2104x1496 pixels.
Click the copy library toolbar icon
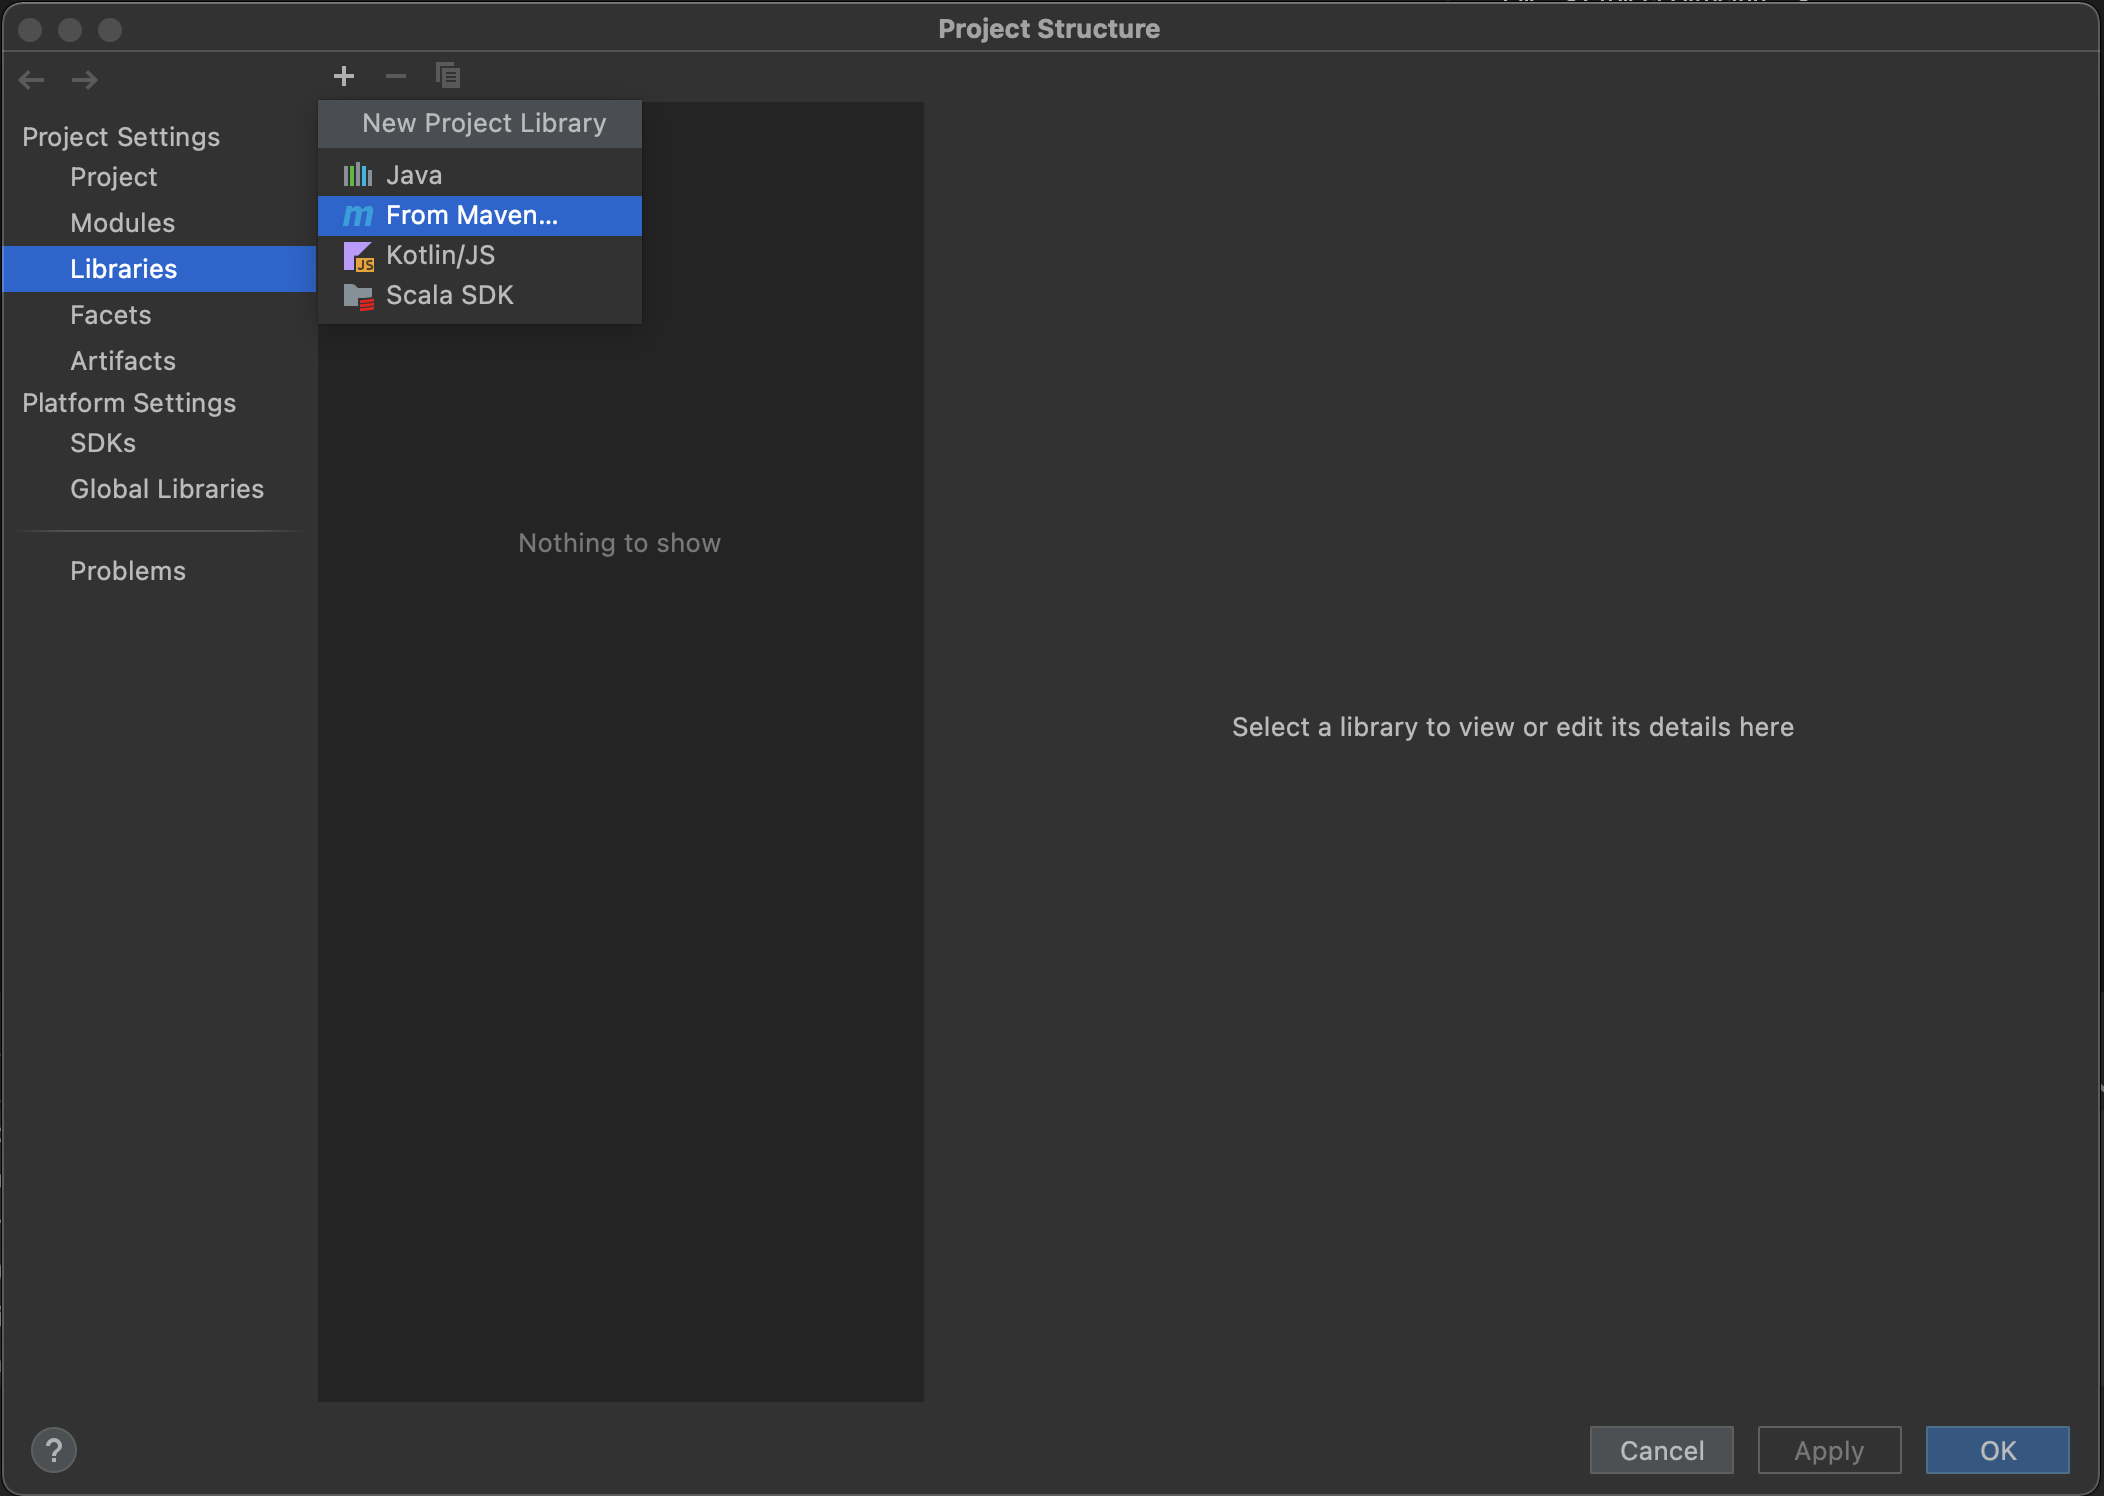[x=448, y=76]
